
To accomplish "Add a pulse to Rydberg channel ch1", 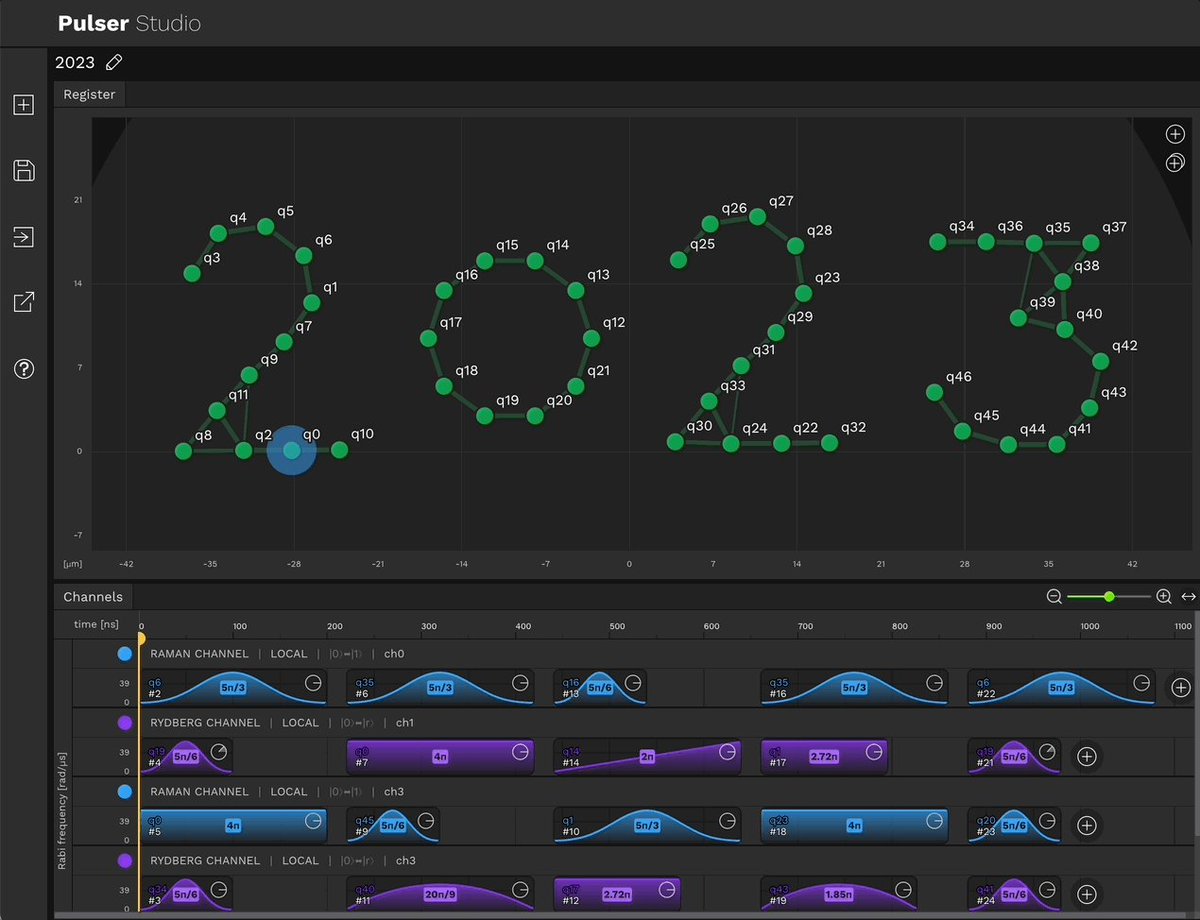I will pyautogui.click(x=1087, y=756).
